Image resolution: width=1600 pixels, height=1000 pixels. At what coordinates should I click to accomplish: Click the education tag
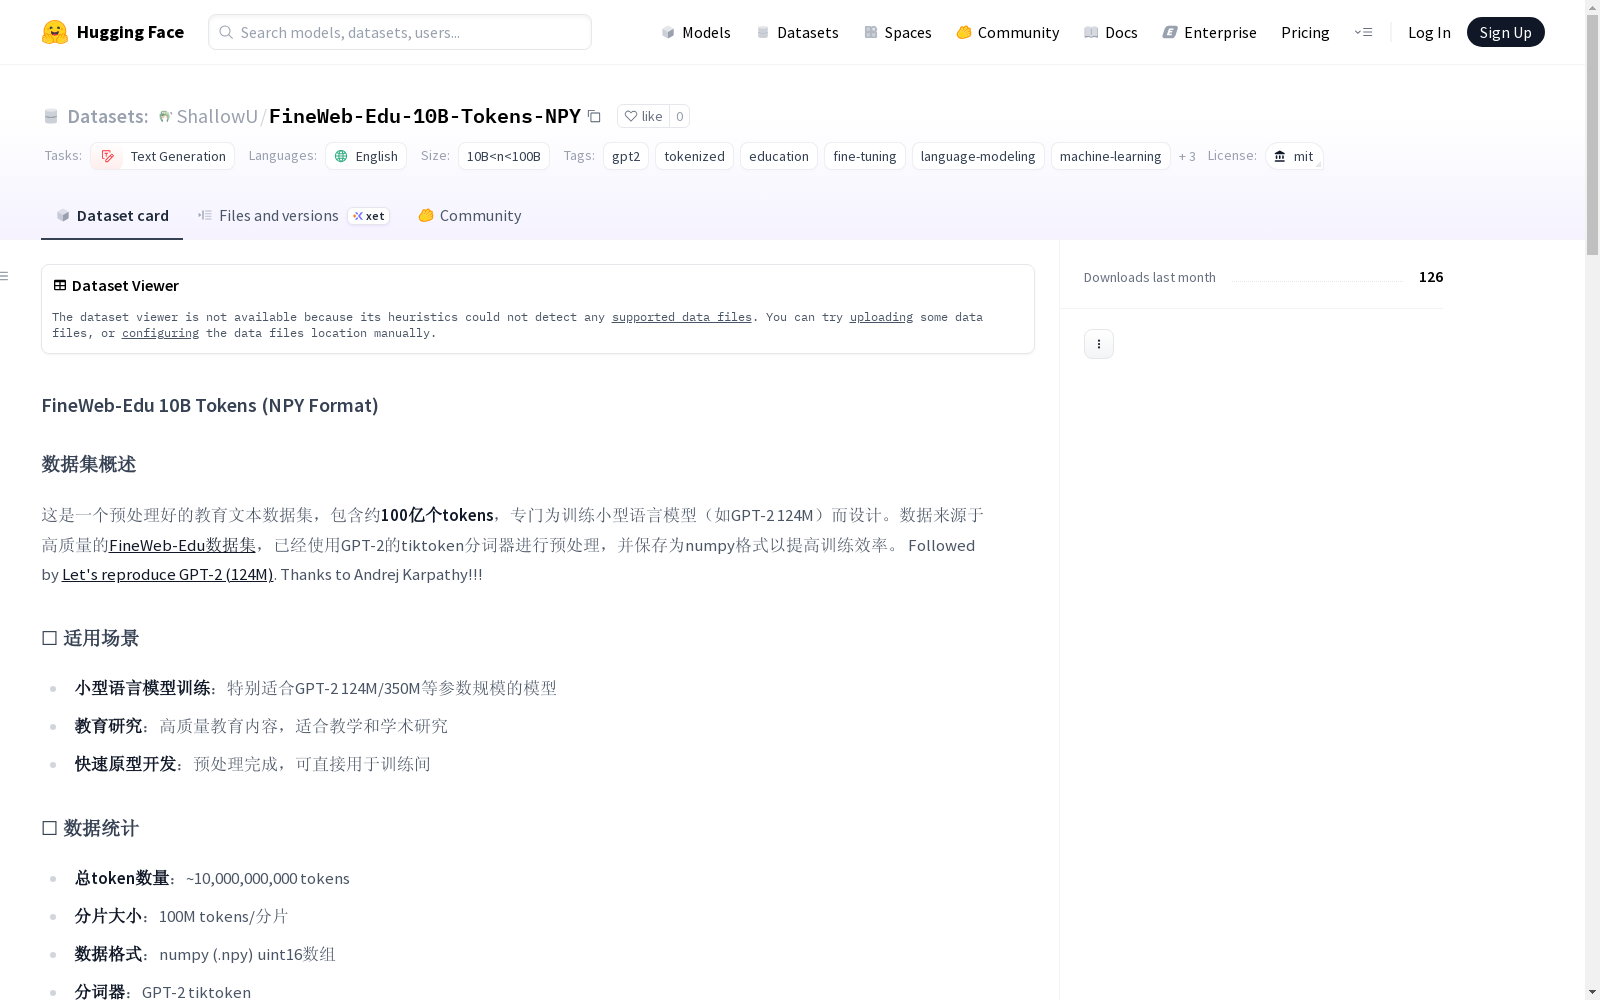779,156
